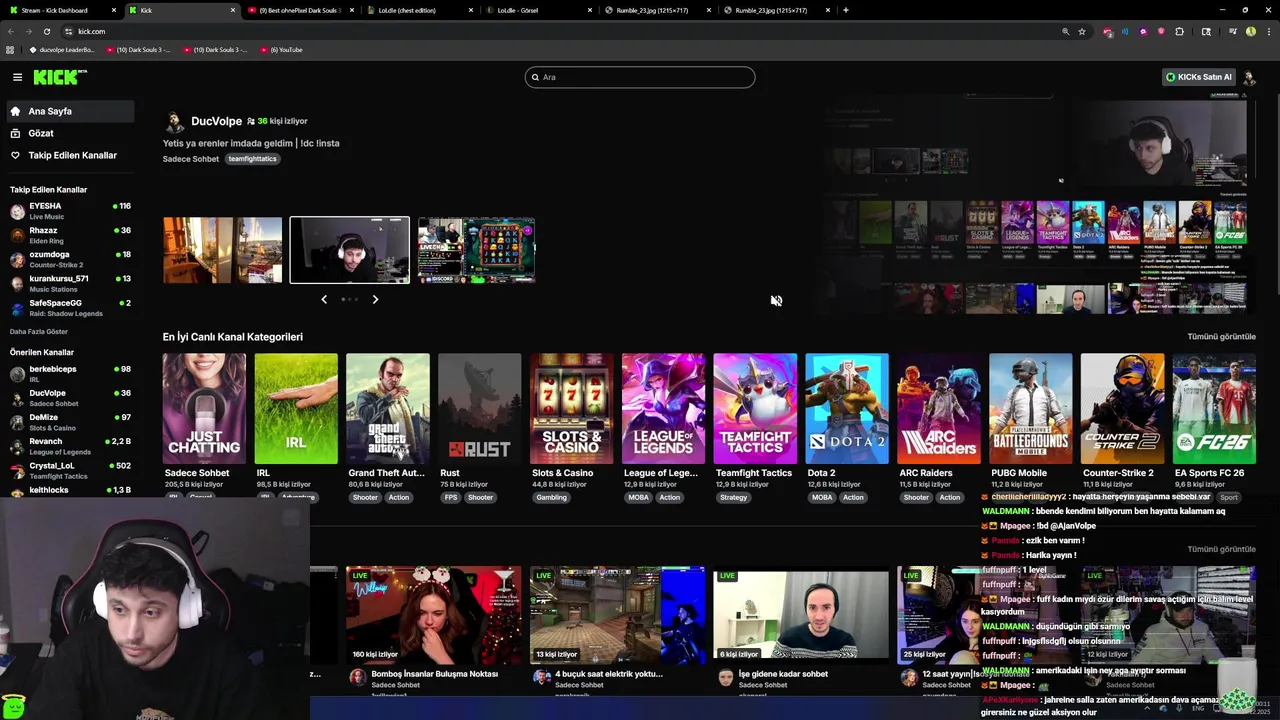The width and height of the screenshot is (1280, 720).
Task: Open the League of Legends category cover
Action: 663,408
